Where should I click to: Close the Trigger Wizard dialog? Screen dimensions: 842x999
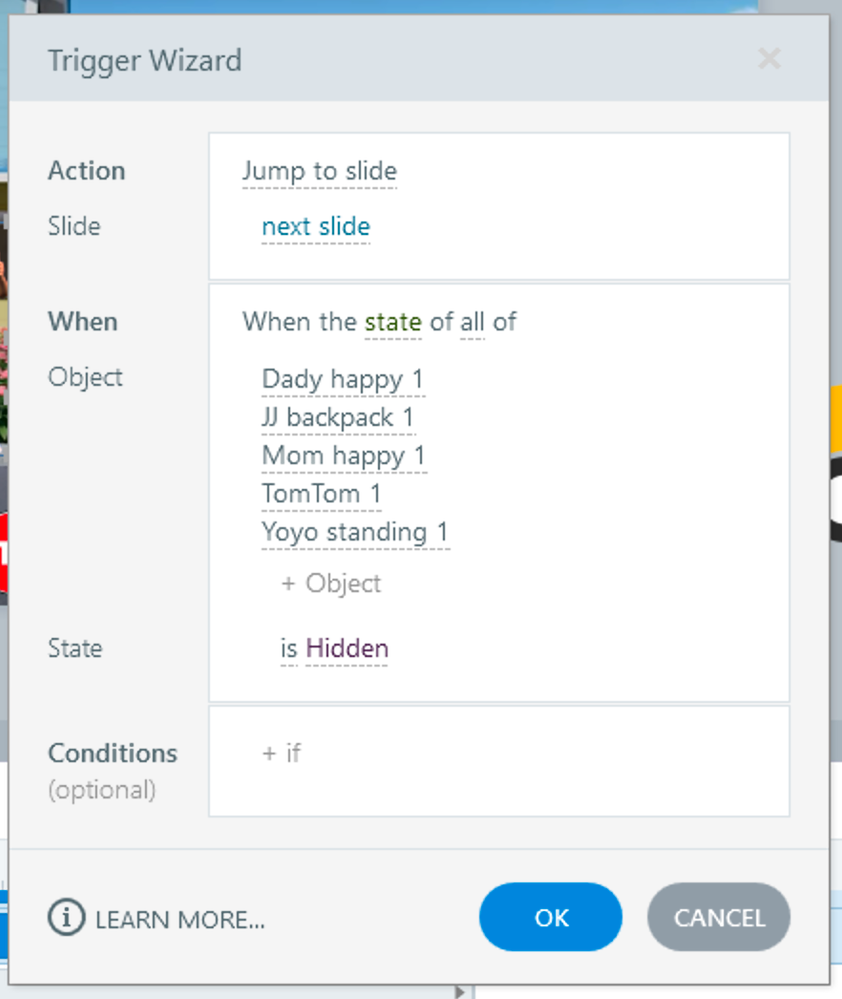tap(769, 60)
